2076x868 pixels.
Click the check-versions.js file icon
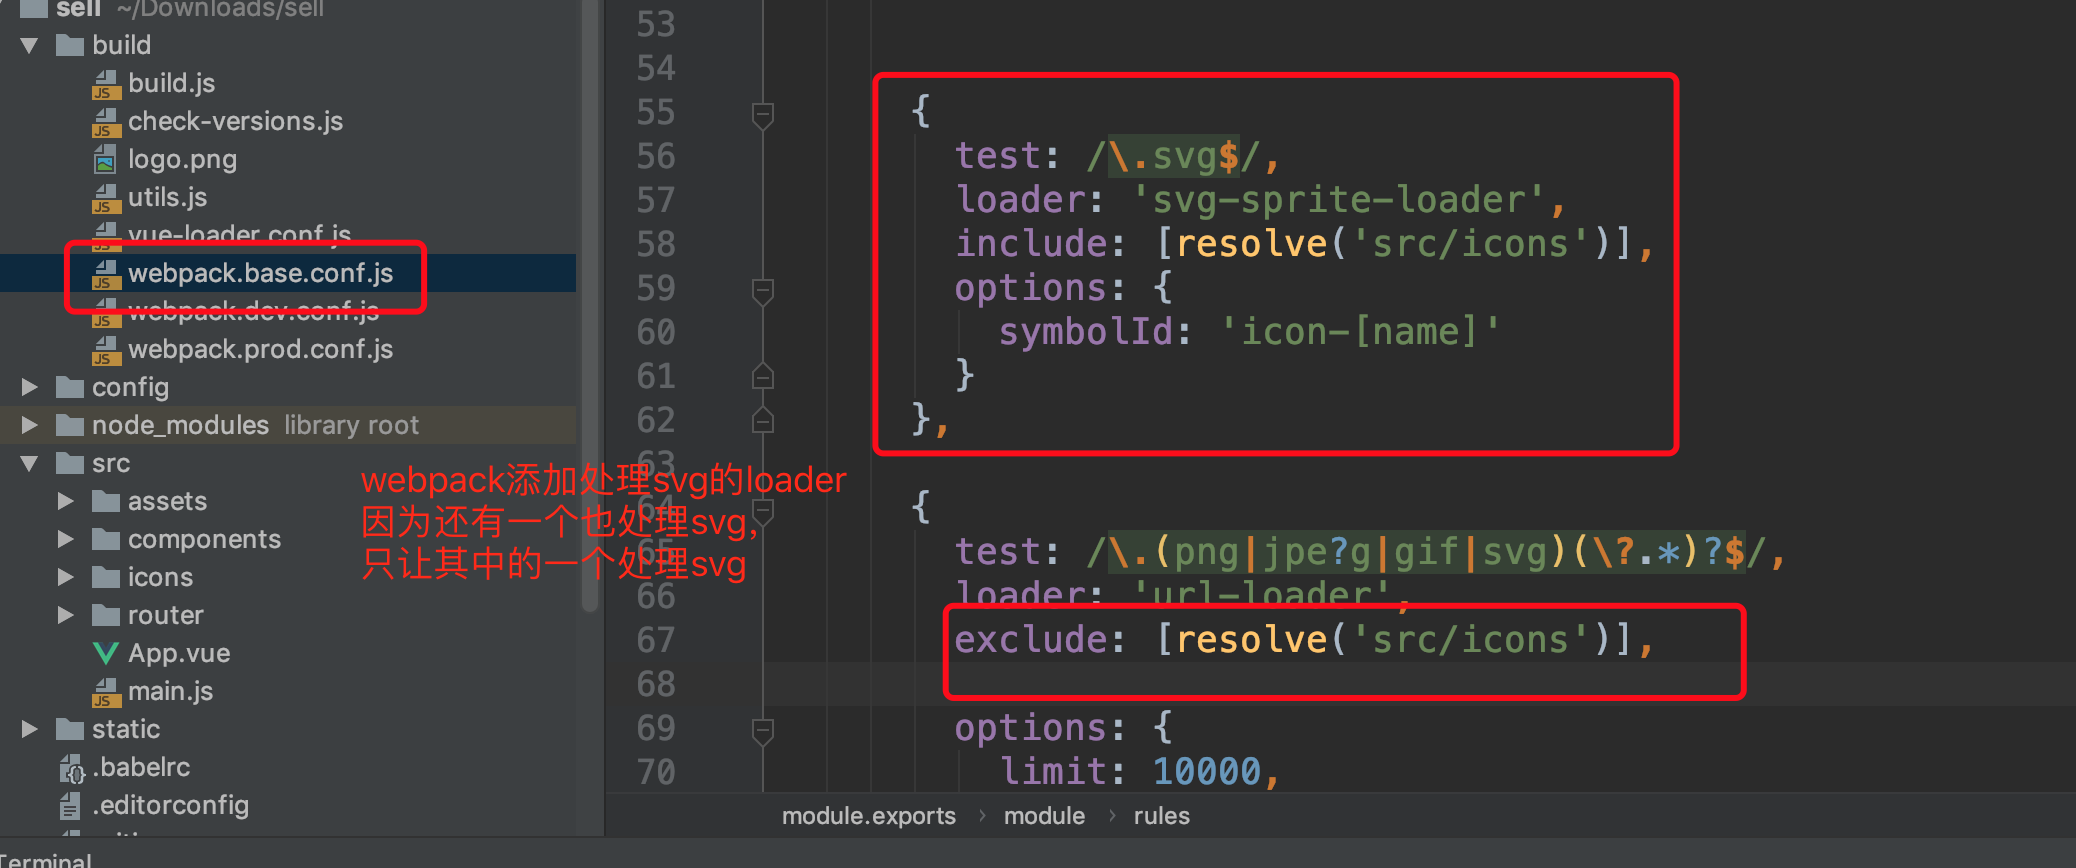[x=105, y=122]
